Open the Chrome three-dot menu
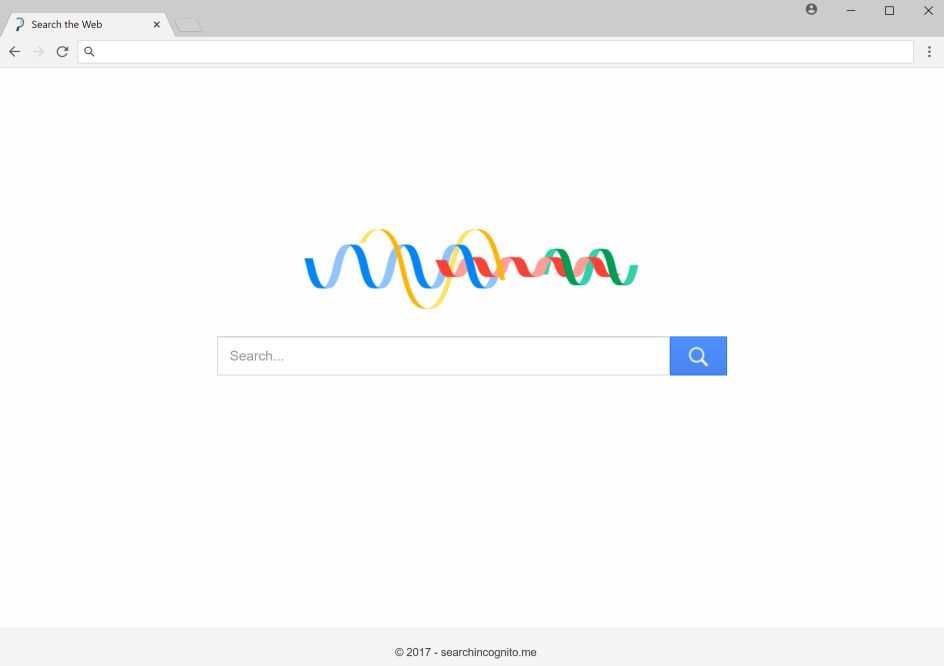 (929, 51)
